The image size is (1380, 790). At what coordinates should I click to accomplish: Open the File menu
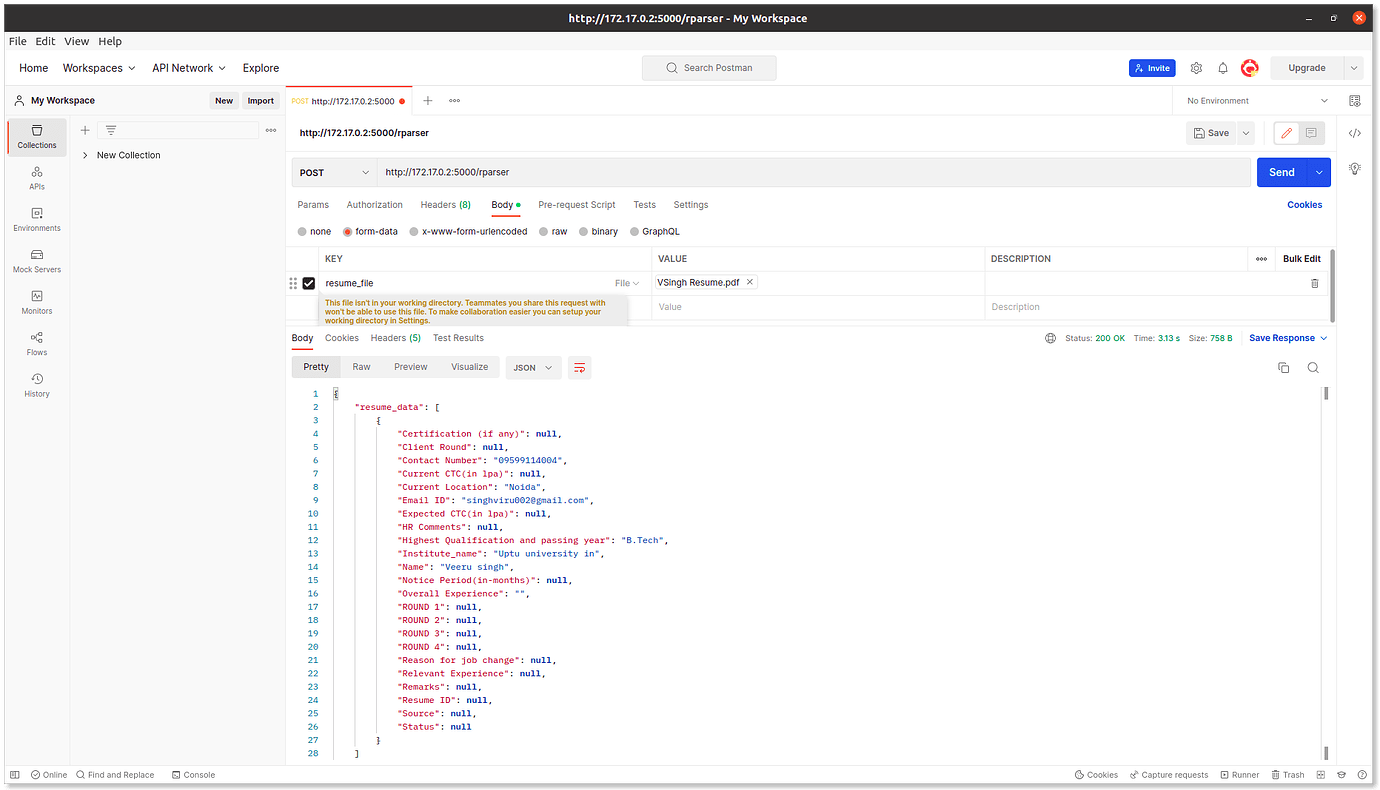[17, 41]
